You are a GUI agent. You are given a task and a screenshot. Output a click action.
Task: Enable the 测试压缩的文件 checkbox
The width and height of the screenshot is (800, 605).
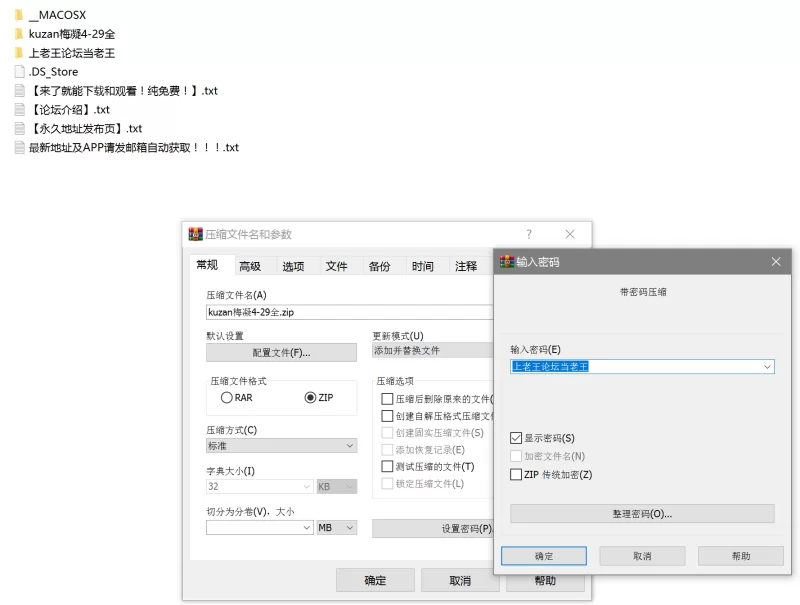point(388,467)
